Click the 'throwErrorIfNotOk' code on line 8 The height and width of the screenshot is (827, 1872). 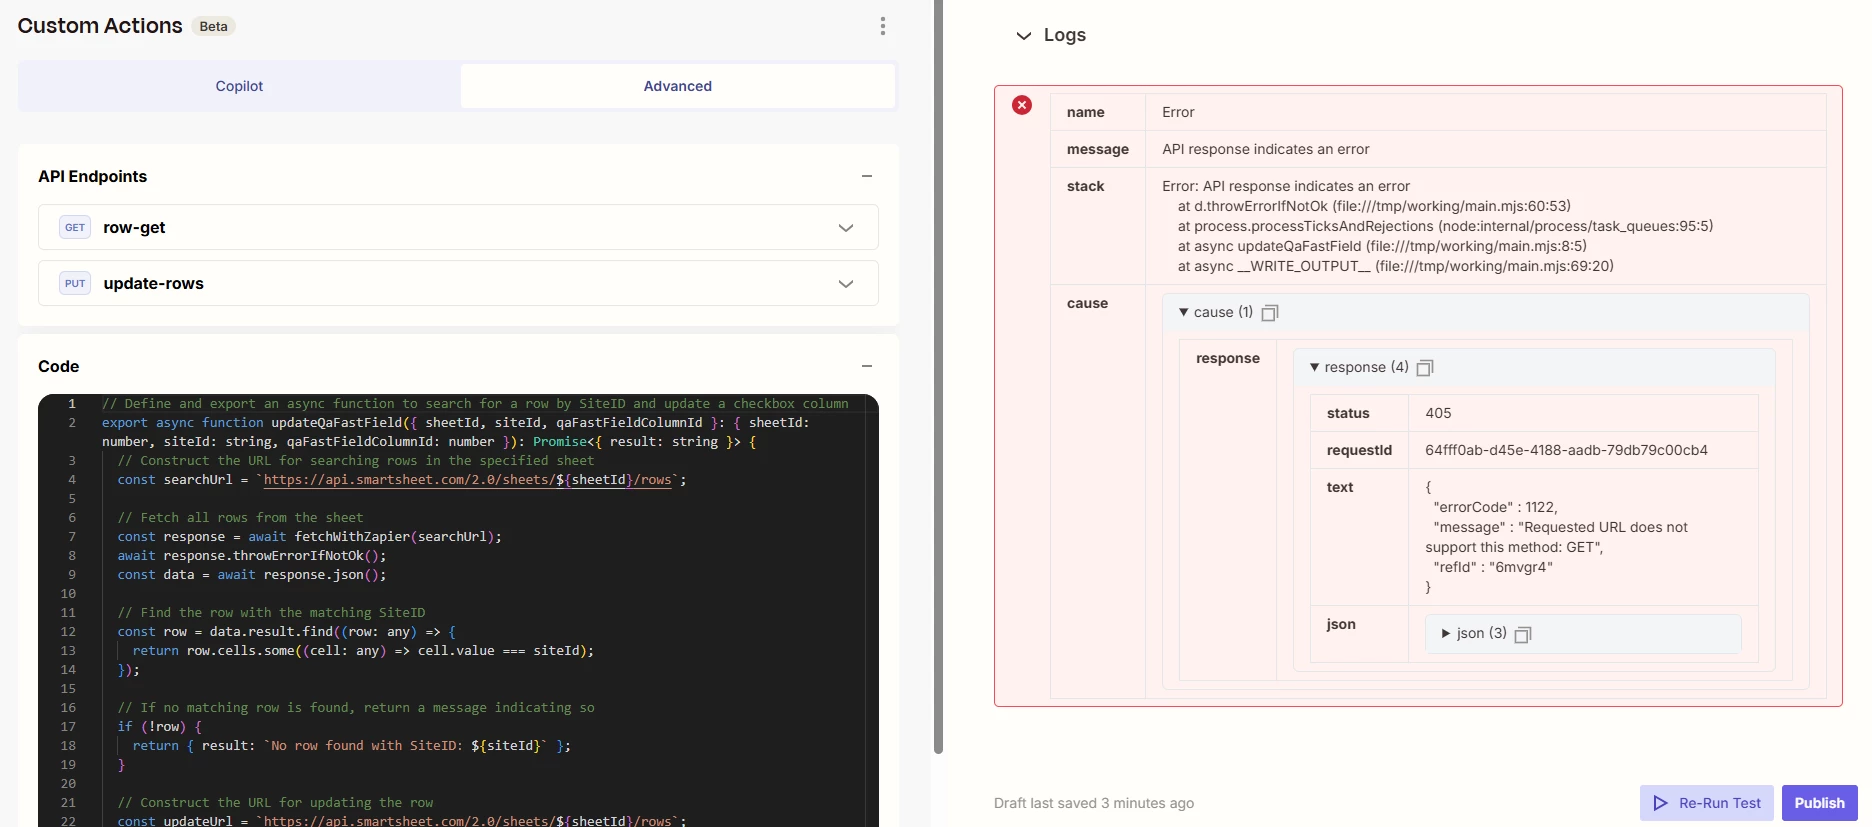click(x=298, y=556)
